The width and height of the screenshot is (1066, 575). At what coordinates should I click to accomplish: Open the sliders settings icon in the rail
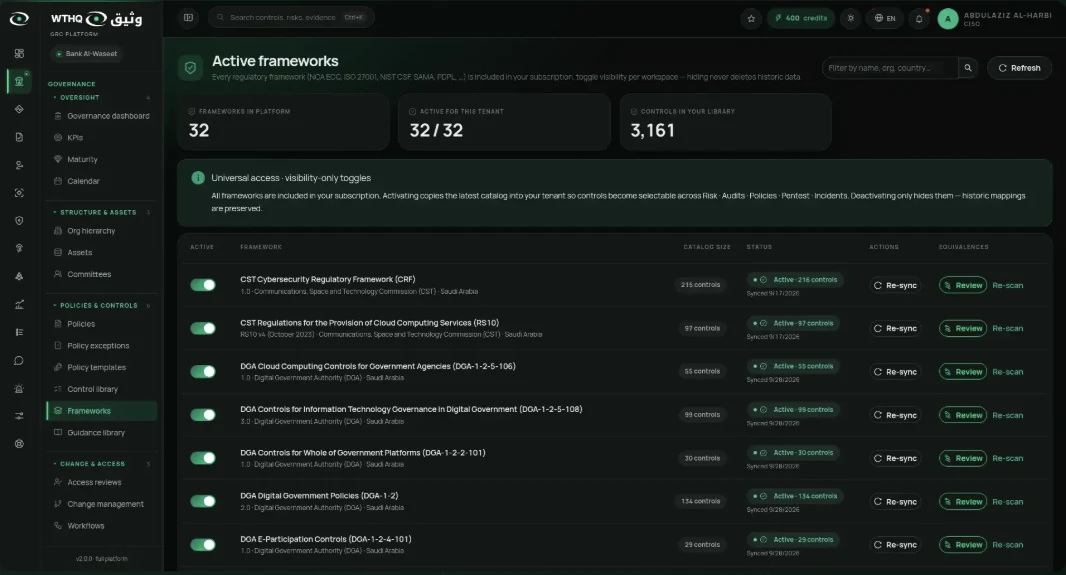19,416
